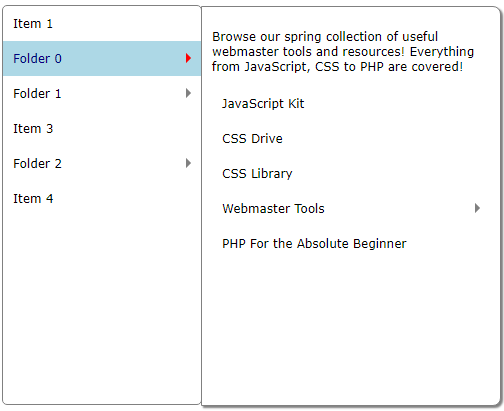
Task: Click the 'Browse our spring collection' description text
Action: pyautogui.click(x=343, y=52)
